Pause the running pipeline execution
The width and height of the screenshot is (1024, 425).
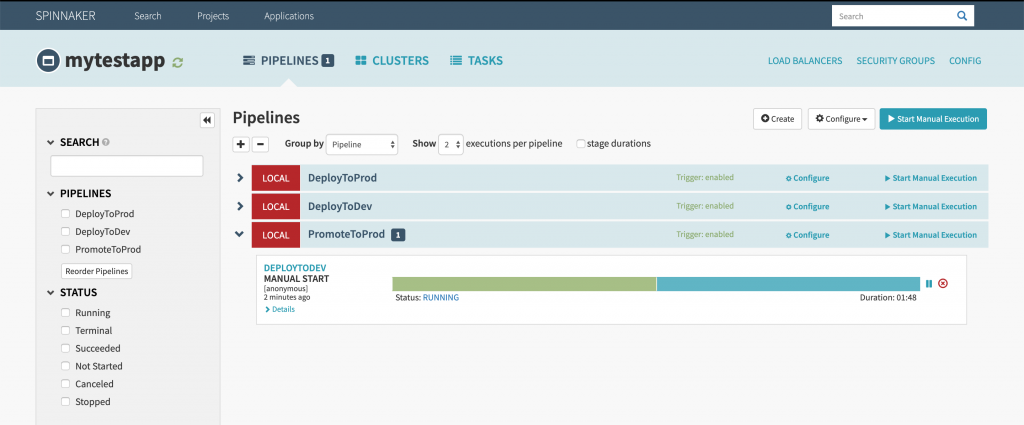point(929,284)
